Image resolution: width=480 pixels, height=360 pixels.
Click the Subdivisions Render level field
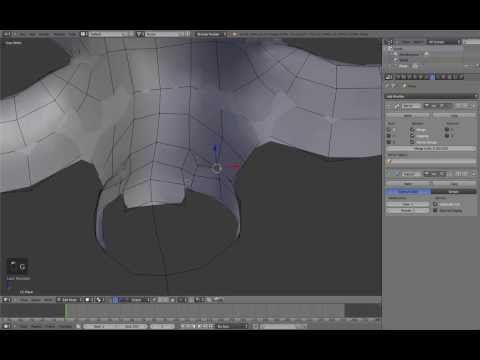click(407, 210)
